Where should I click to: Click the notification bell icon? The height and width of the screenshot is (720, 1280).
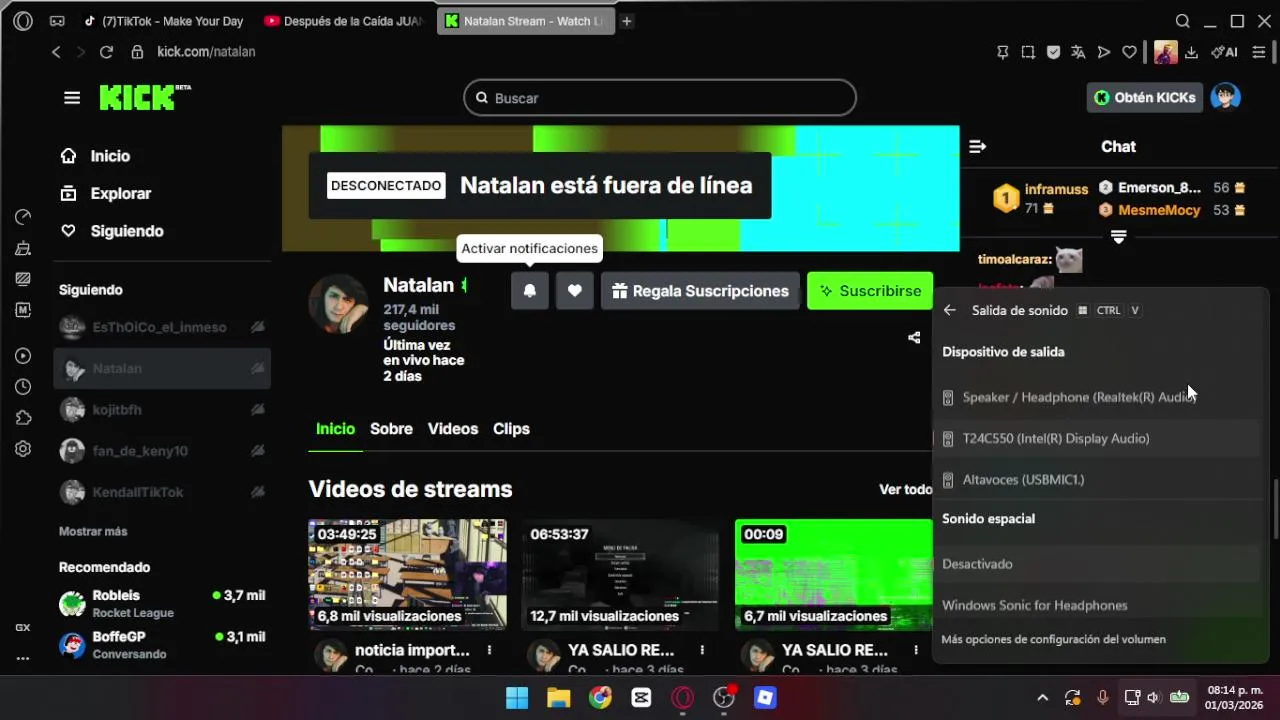pyautogui.click(x=530, y=291)
